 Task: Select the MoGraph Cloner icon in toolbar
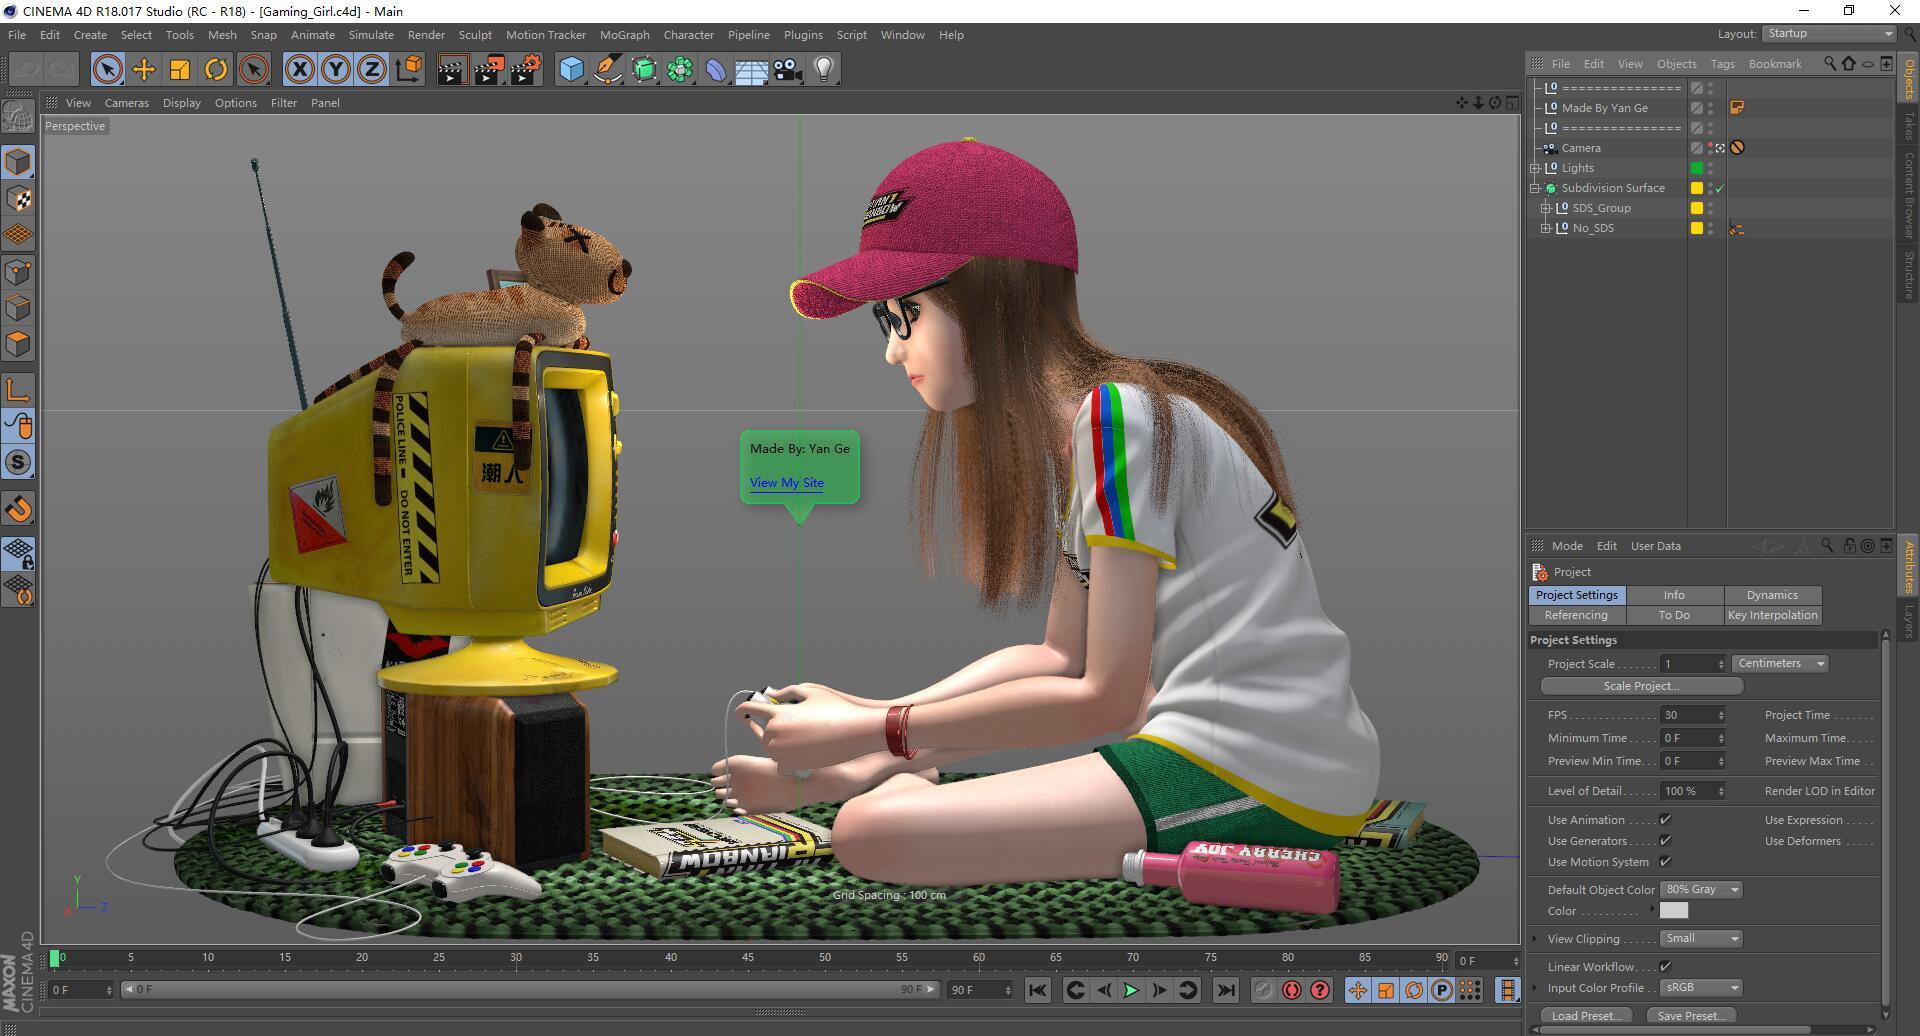coord(679,69)
